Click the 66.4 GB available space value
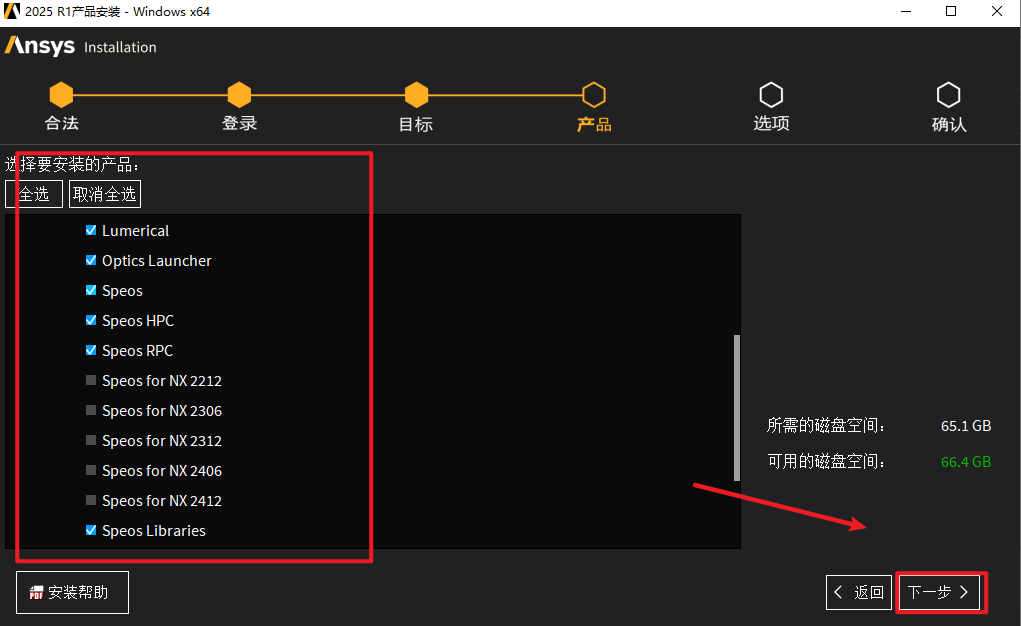Viewport: 1021px width, 626px height. 966,462
